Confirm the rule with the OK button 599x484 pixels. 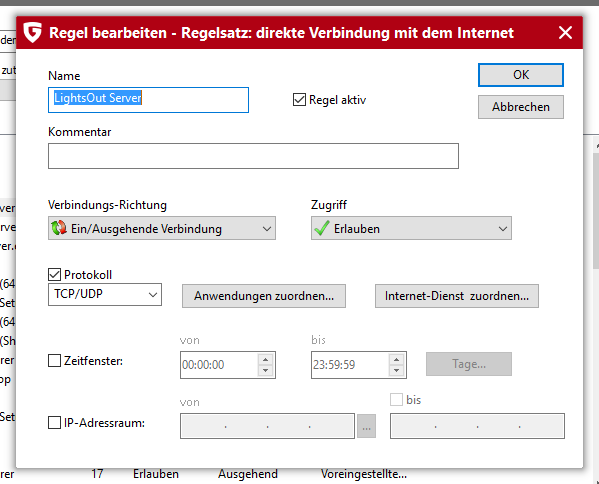coord(521,75)
